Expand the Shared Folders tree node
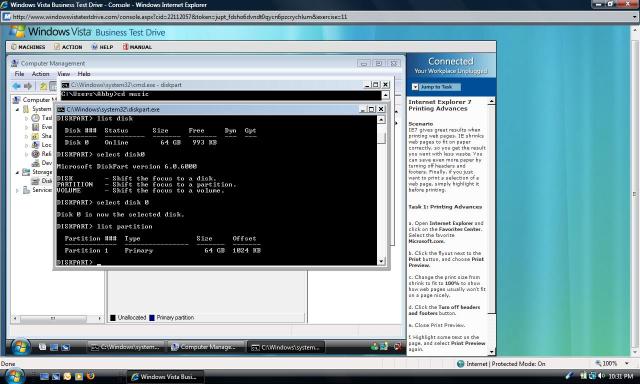The width and height of the screenshot is (640, 384). click(27, 136)
